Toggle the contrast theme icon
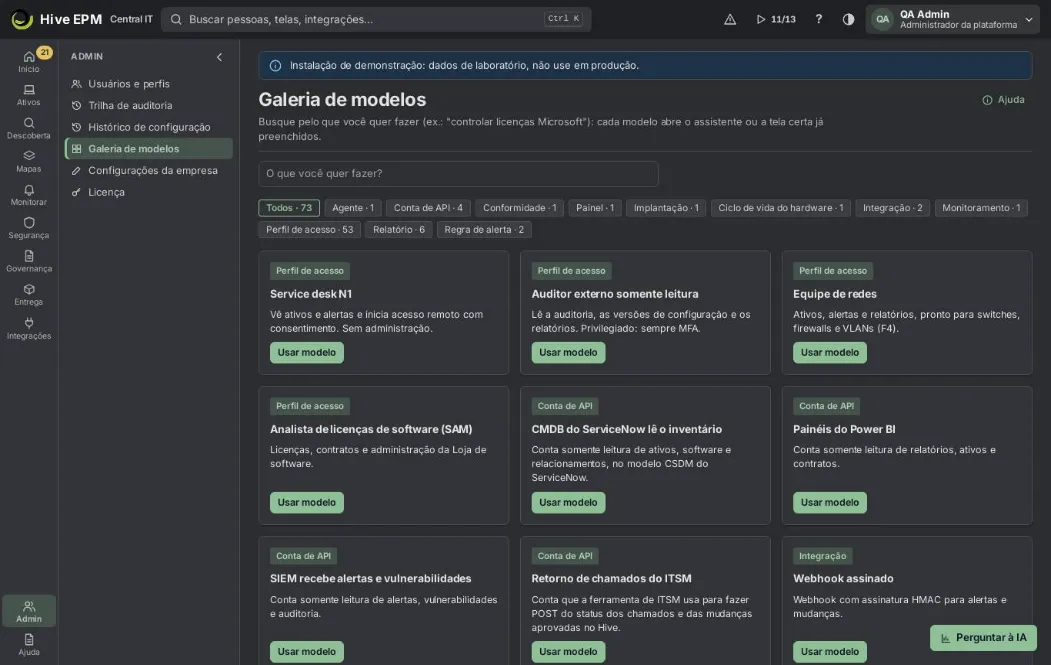Image resolution: width=1051 pixels, height=665 pixels. coord(848,19)
